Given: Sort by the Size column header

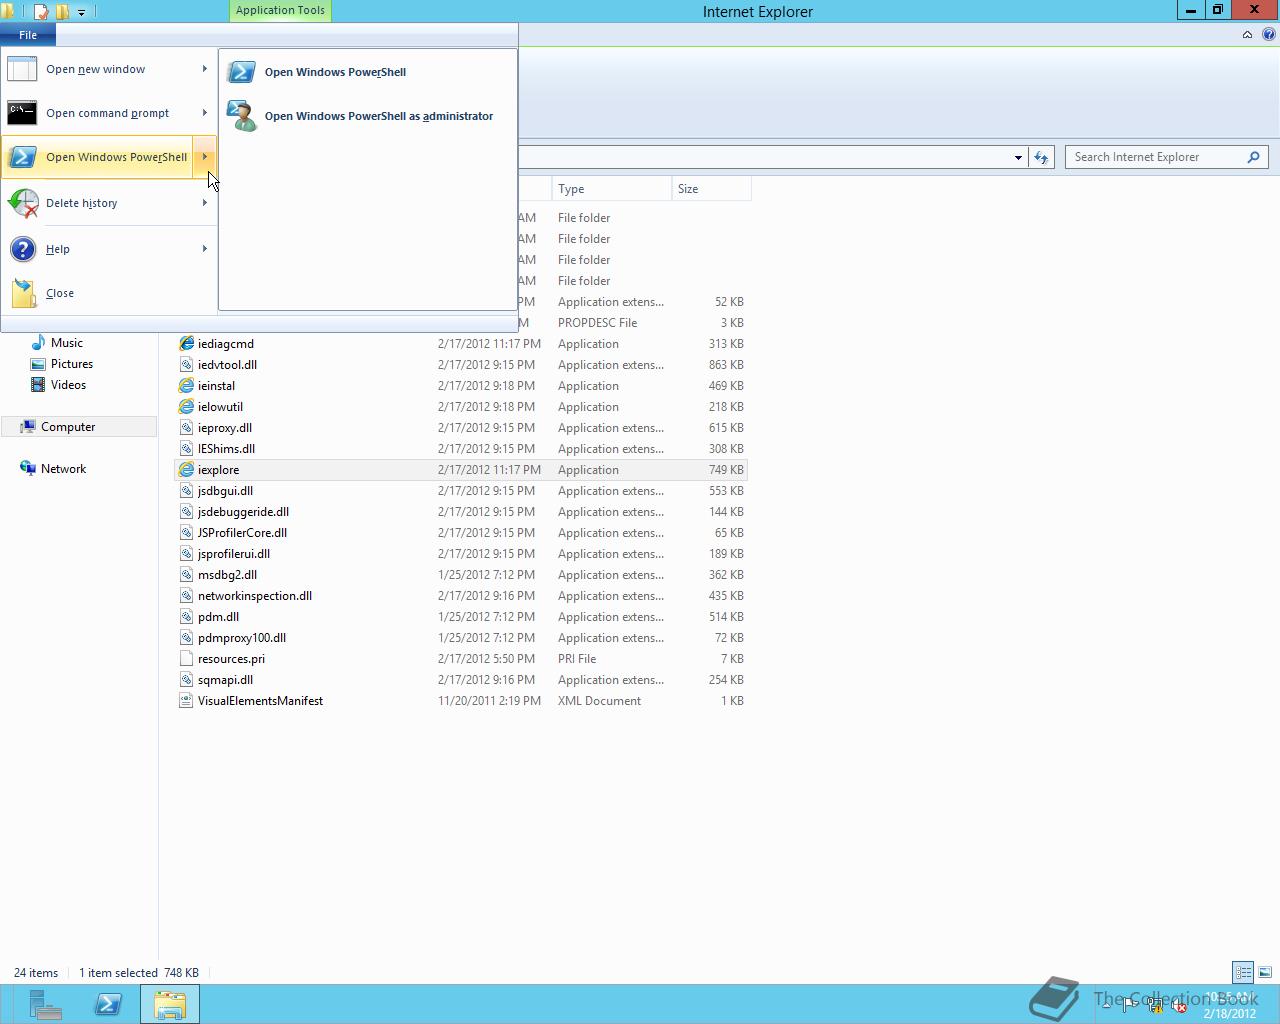Looking at the screenshot, I should (x=711, y=189).
